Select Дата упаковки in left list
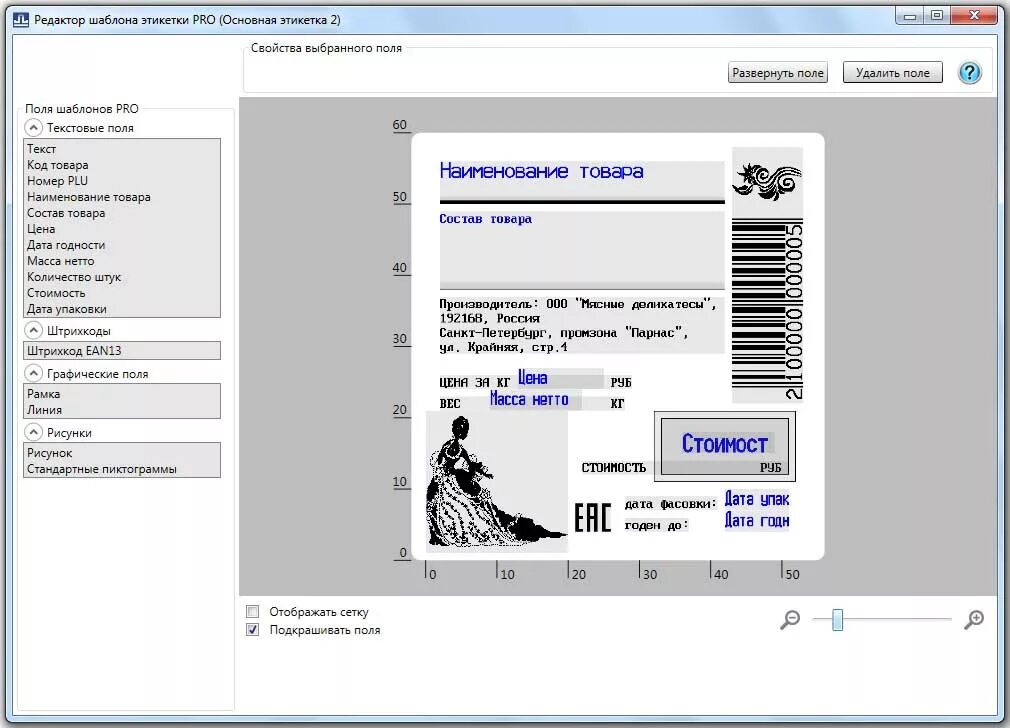The image size is (1010, 728). [122, 309]
